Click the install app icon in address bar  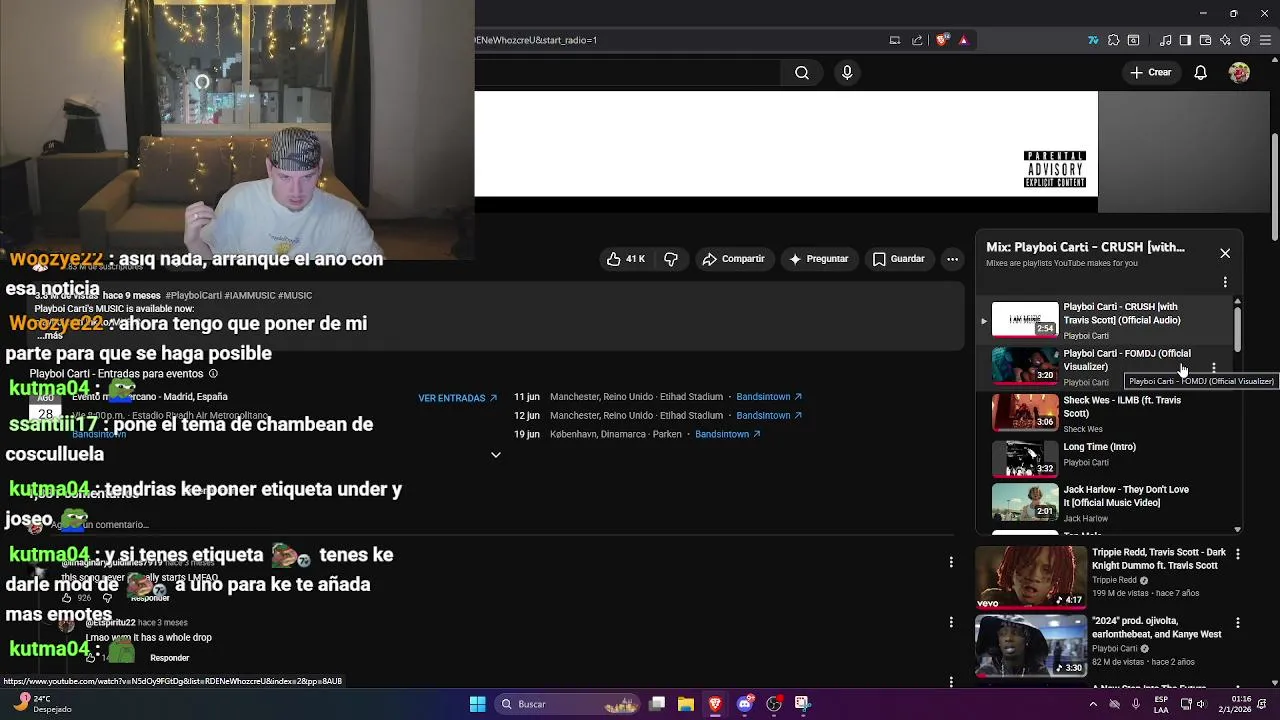point(895,40)
